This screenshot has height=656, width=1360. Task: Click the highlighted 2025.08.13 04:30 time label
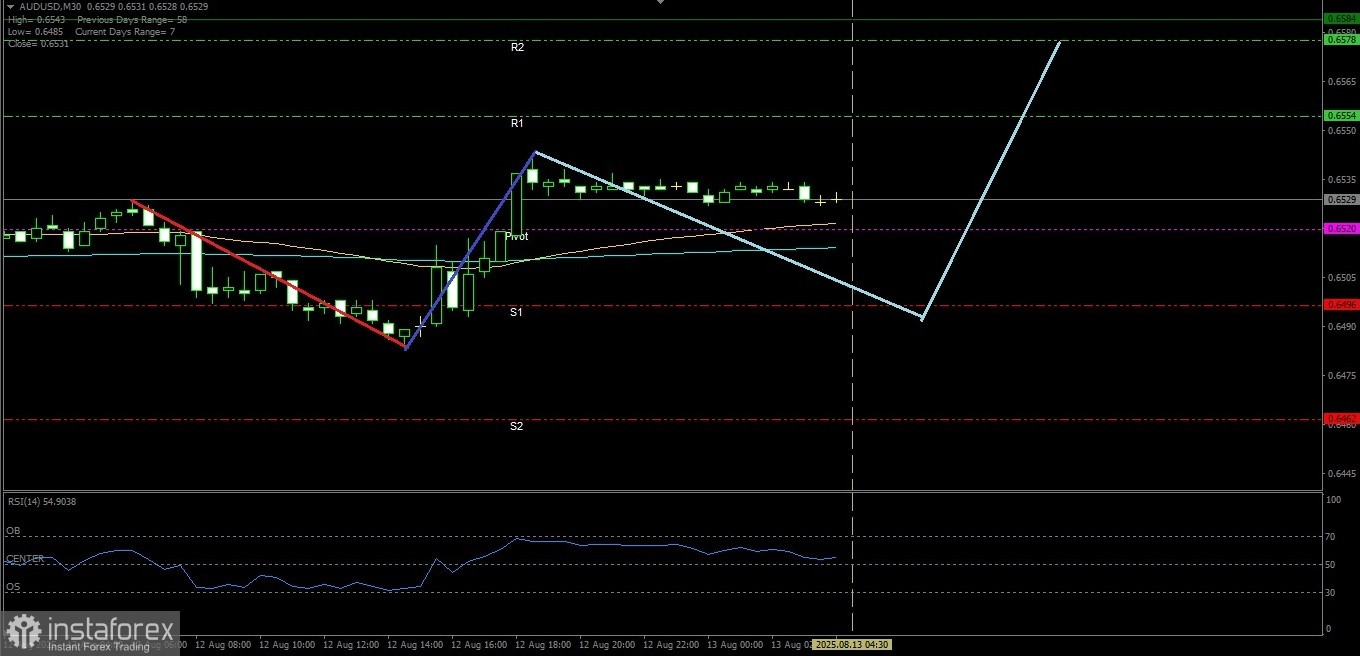(x=851, y=645)
